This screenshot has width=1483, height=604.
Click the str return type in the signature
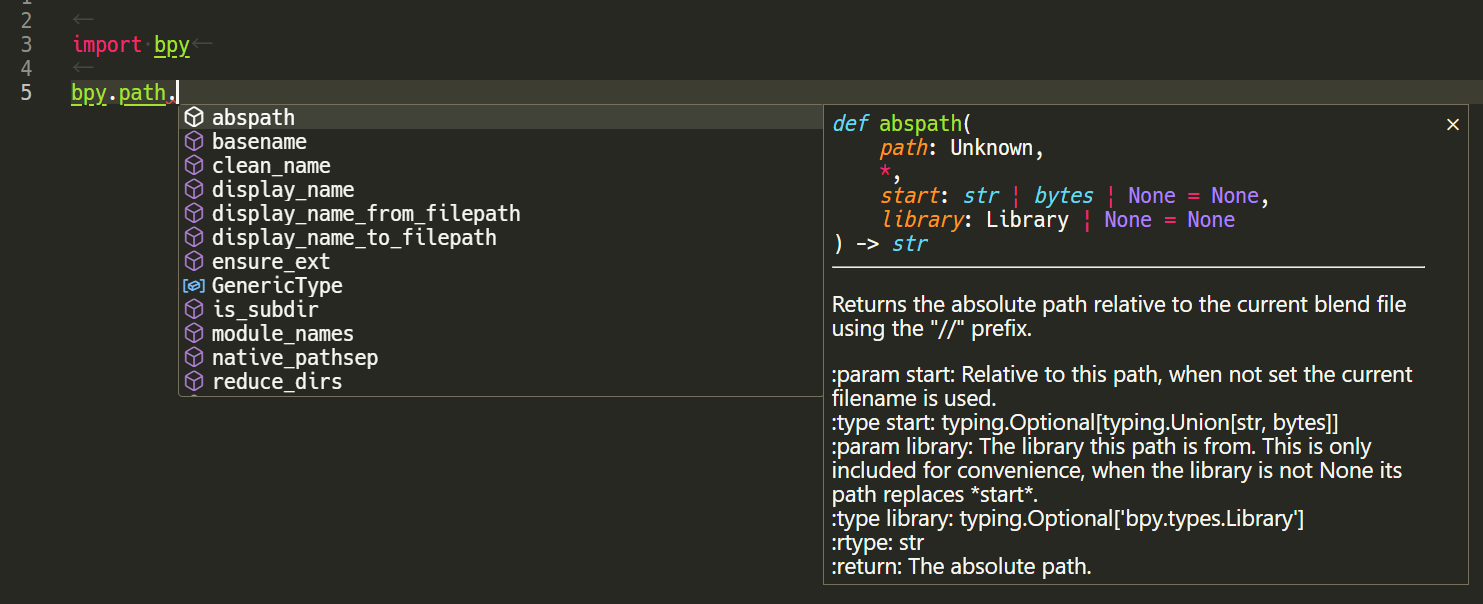tap(909, 243)
